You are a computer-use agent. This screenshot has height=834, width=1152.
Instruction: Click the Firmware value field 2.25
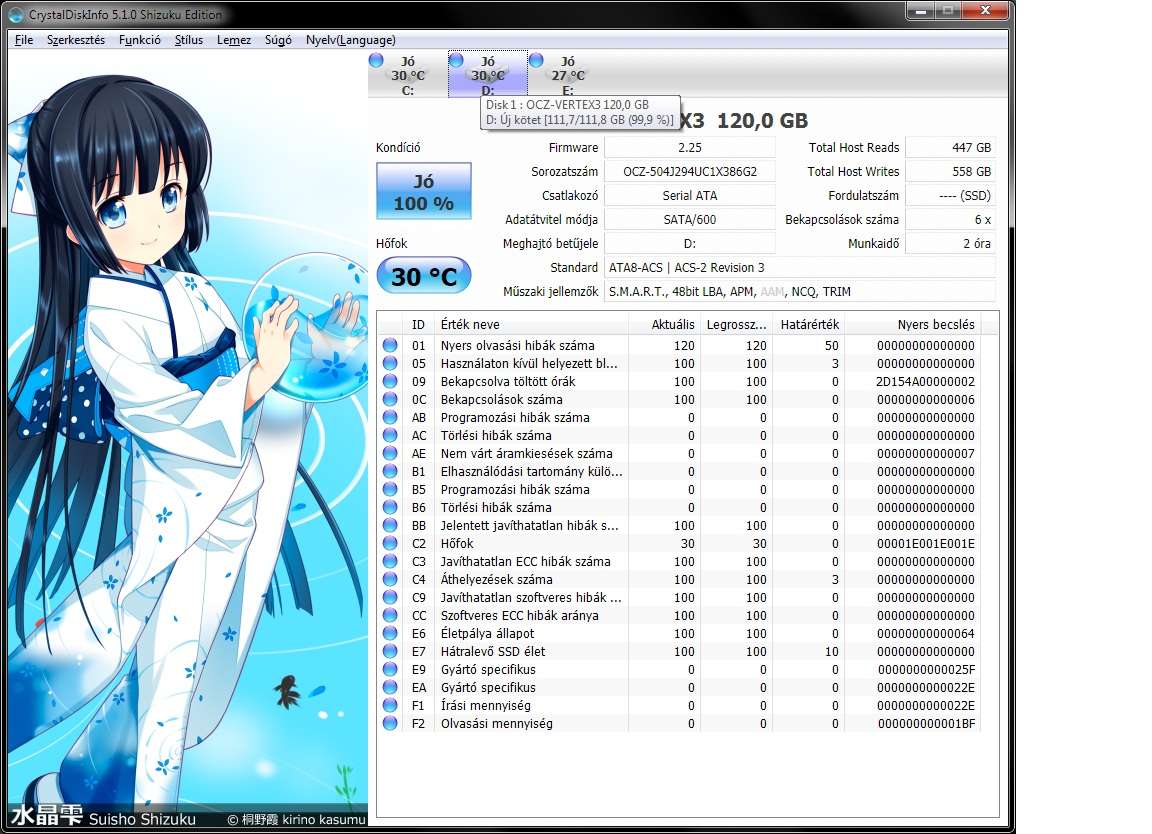click(x=690, y=148)
